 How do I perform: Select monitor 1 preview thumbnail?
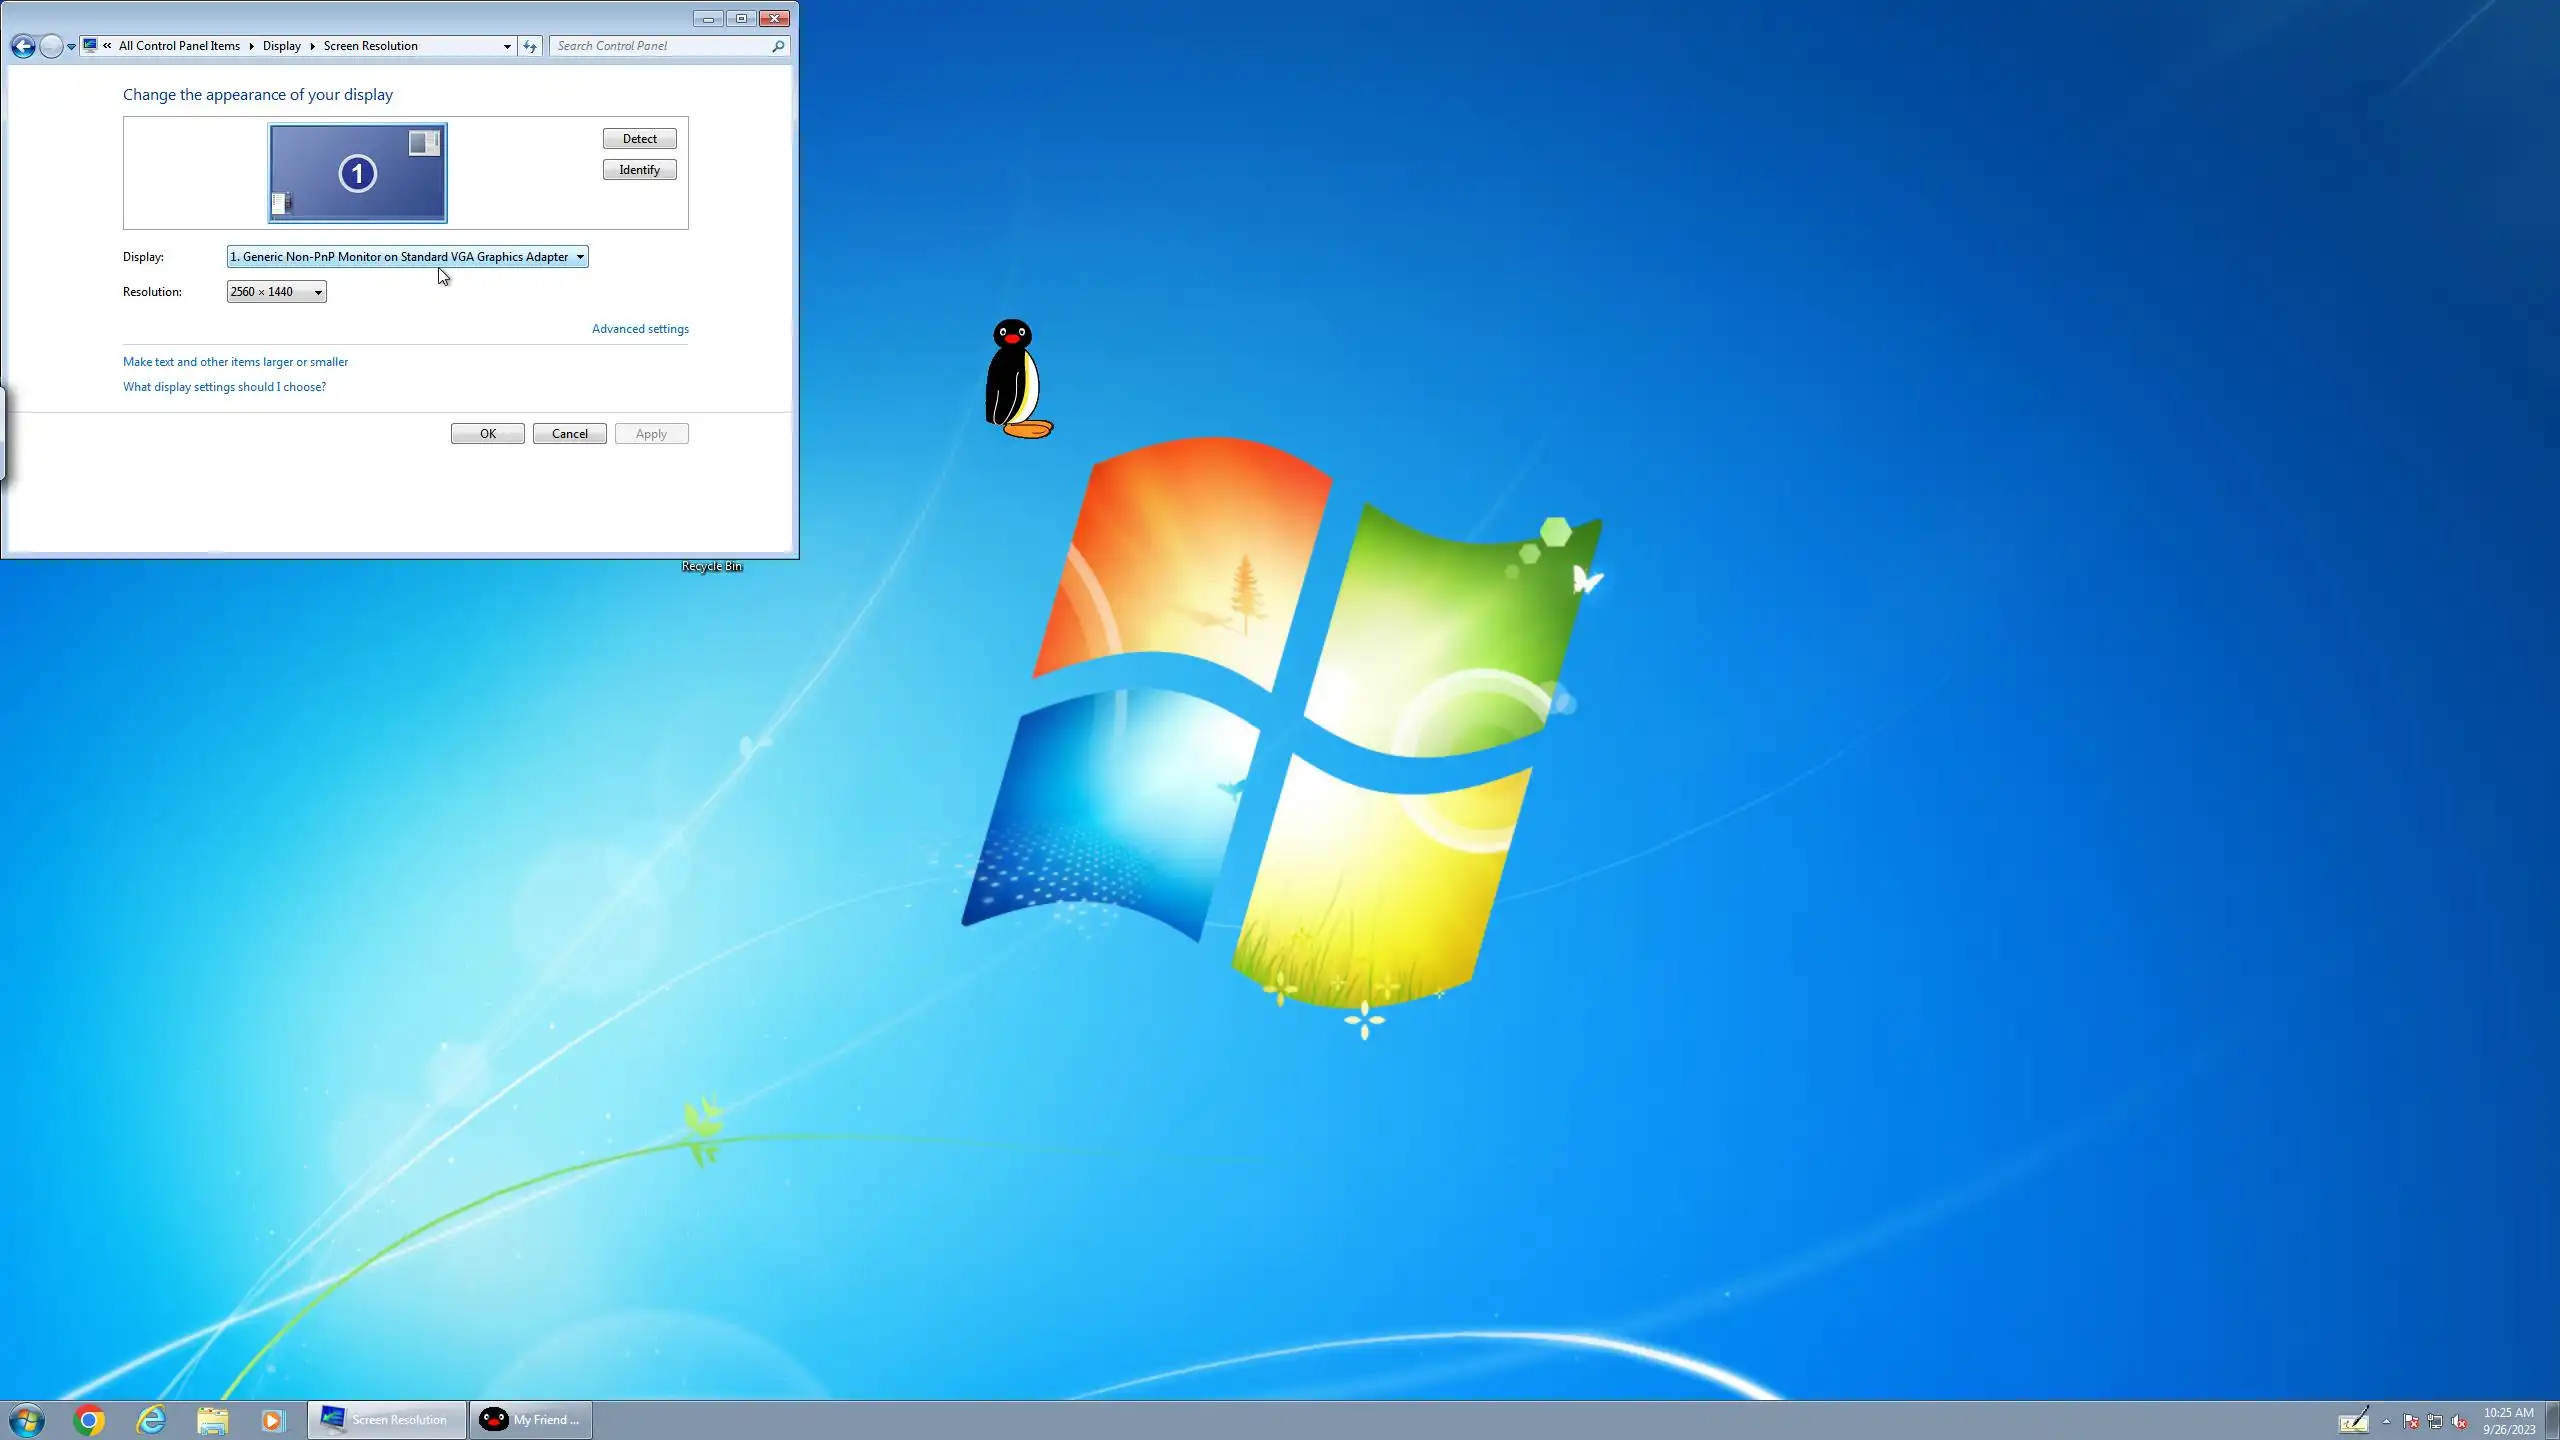click(357, 173)
